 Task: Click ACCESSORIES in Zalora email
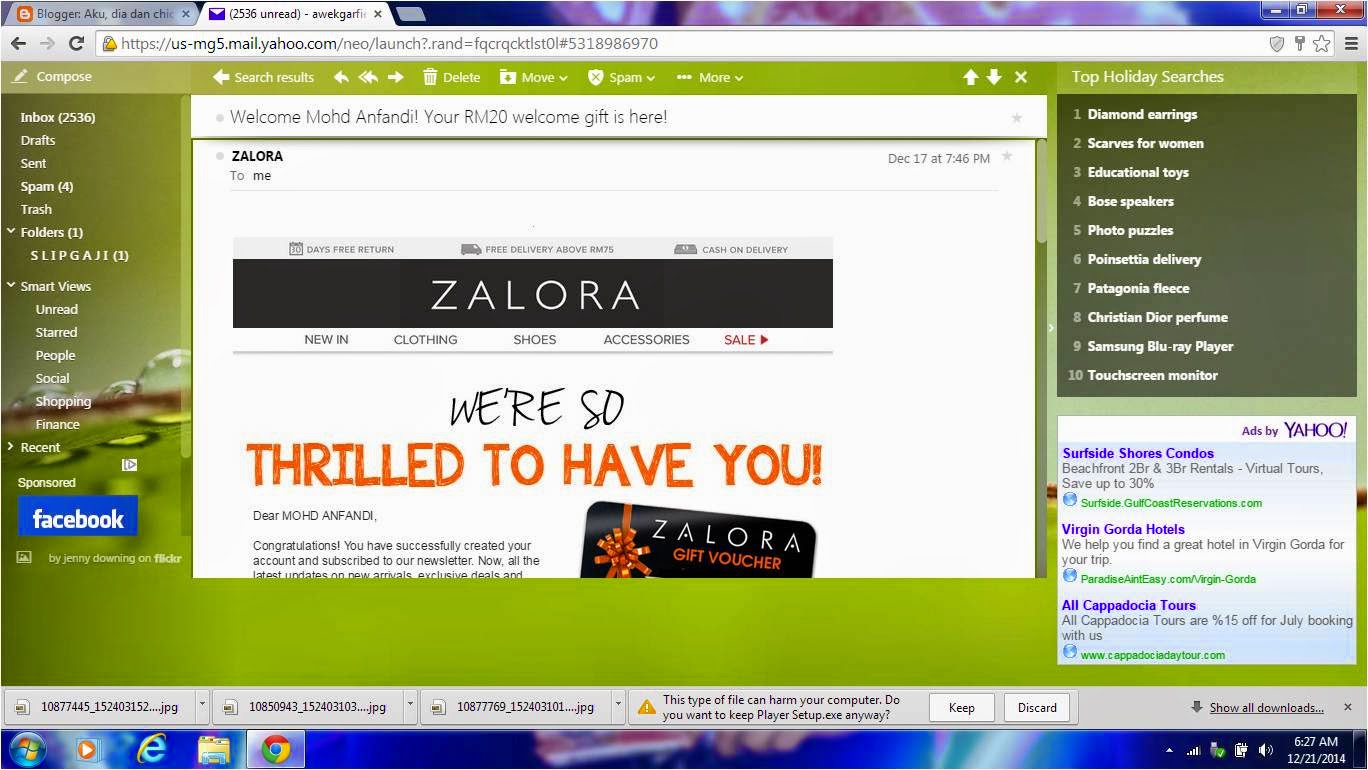646,340
